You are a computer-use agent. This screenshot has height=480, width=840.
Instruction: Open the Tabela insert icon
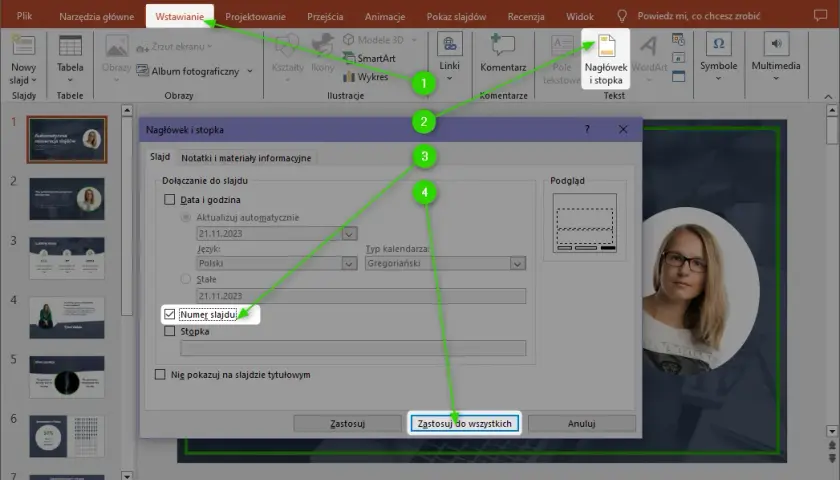tap(70, 45)
